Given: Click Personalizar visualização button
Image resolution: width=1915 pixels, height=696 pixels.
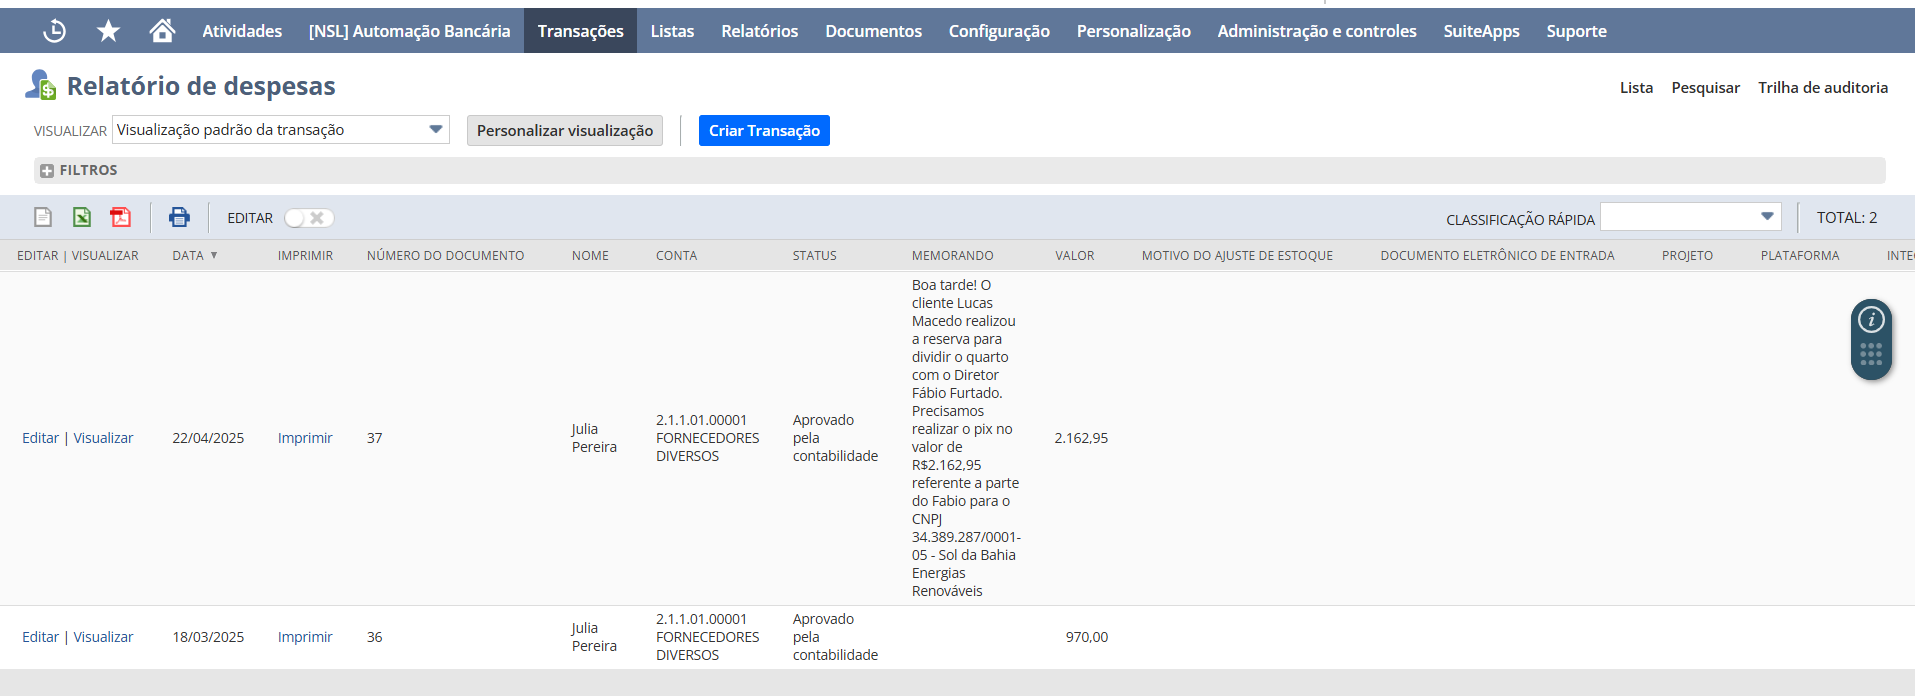Looking at the screenshot, I should (564, 131).
